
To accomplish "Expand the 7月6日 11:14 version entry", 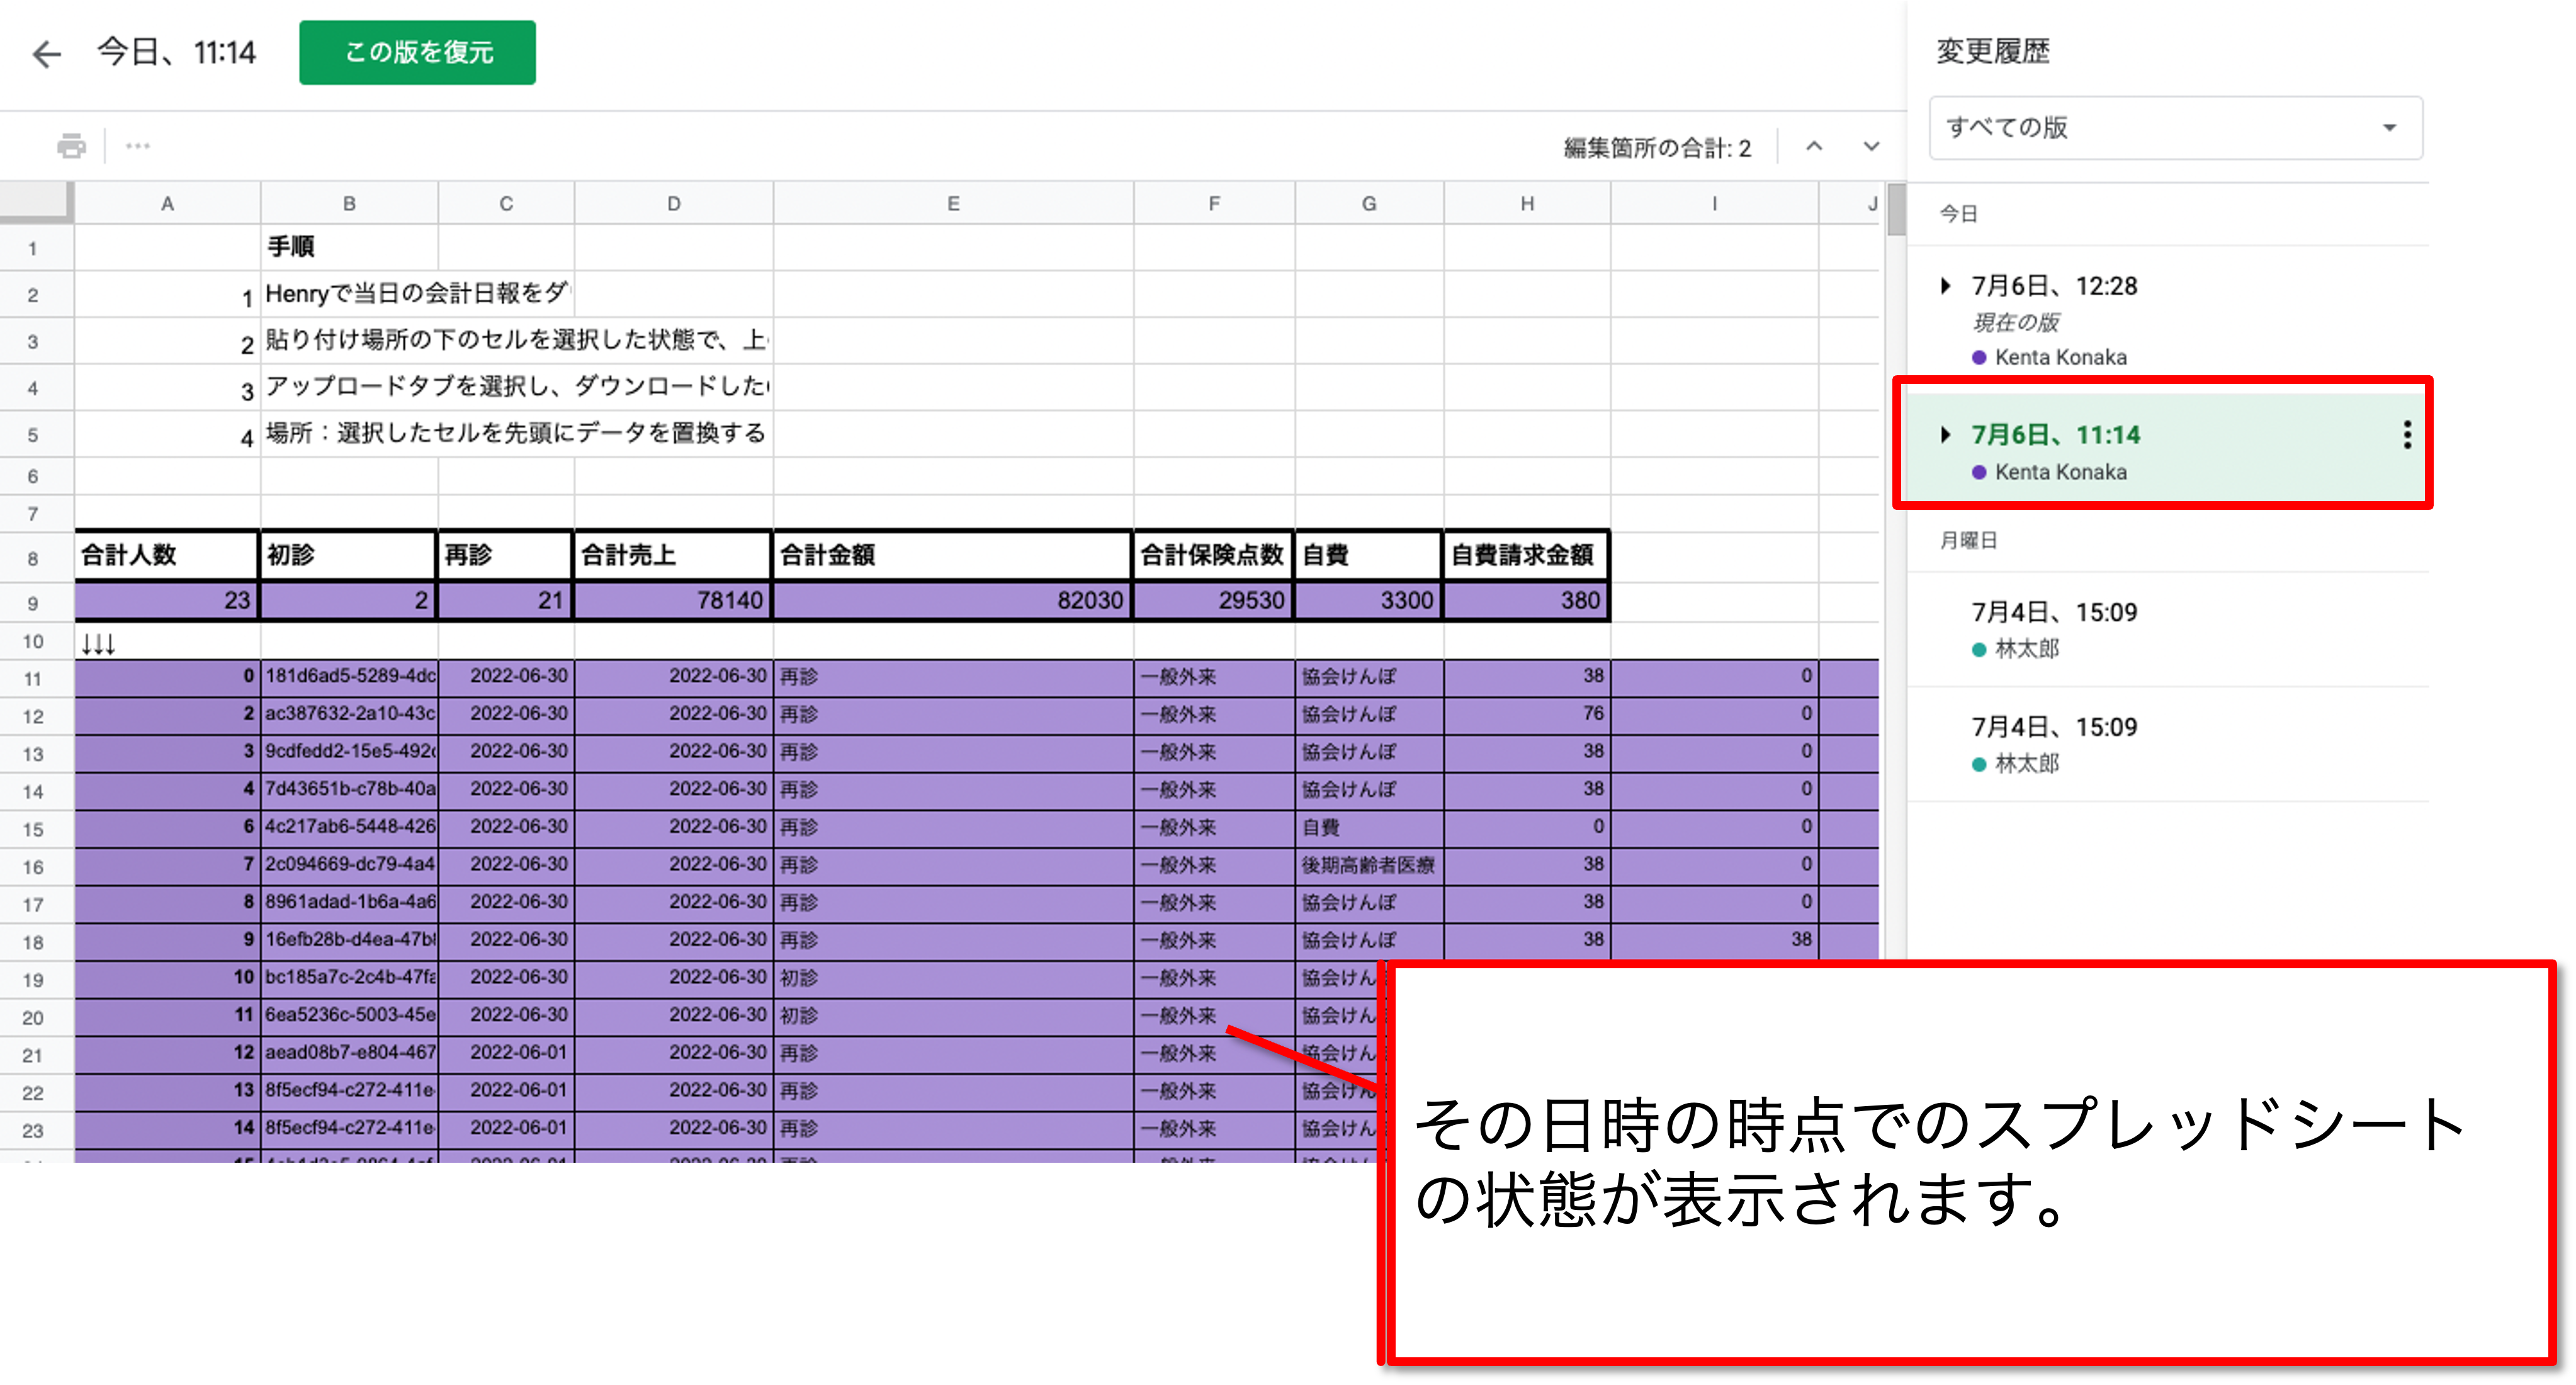I will (1946, 435).
